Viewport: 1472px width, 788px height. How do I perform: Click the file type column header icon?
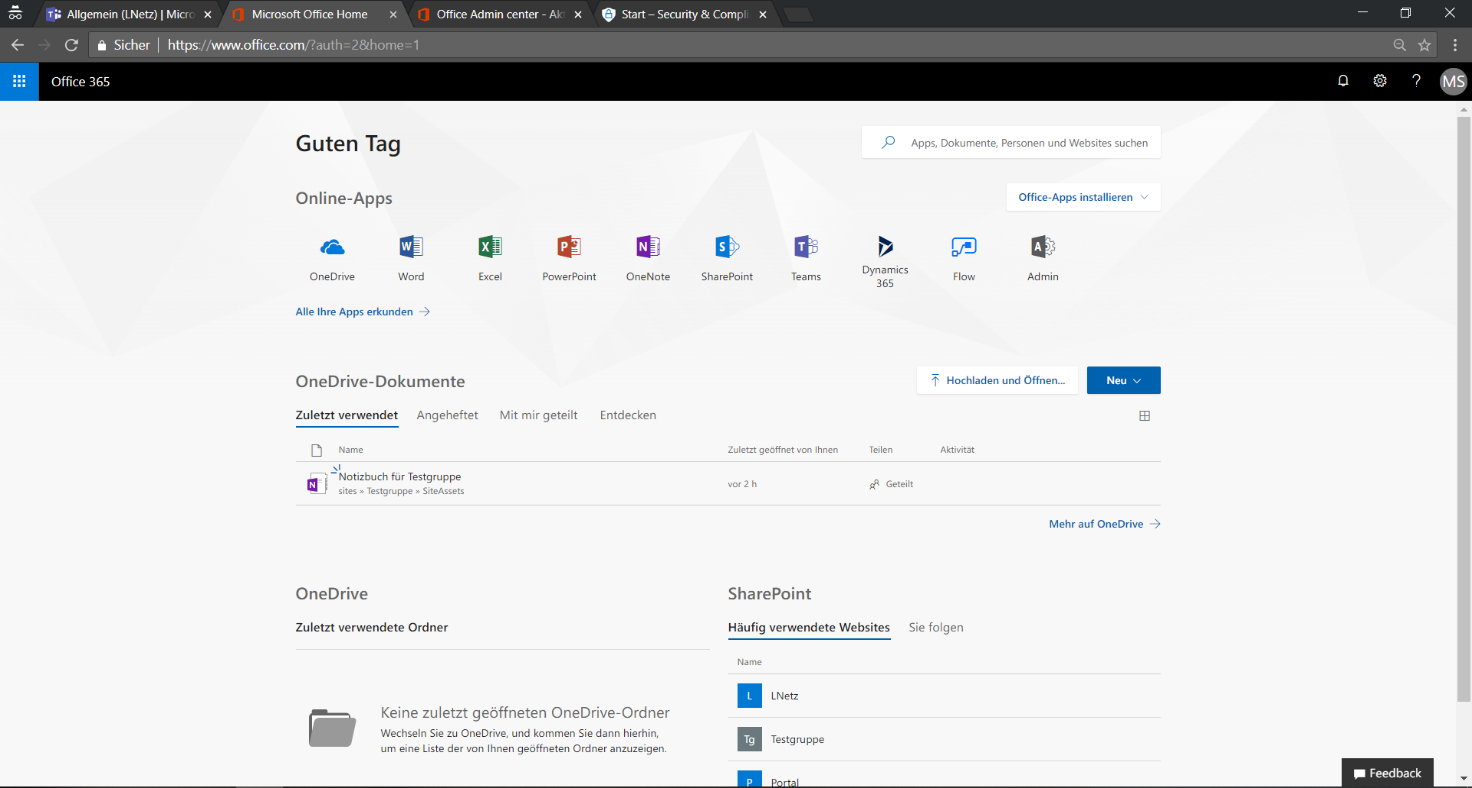tap(317, 450)
